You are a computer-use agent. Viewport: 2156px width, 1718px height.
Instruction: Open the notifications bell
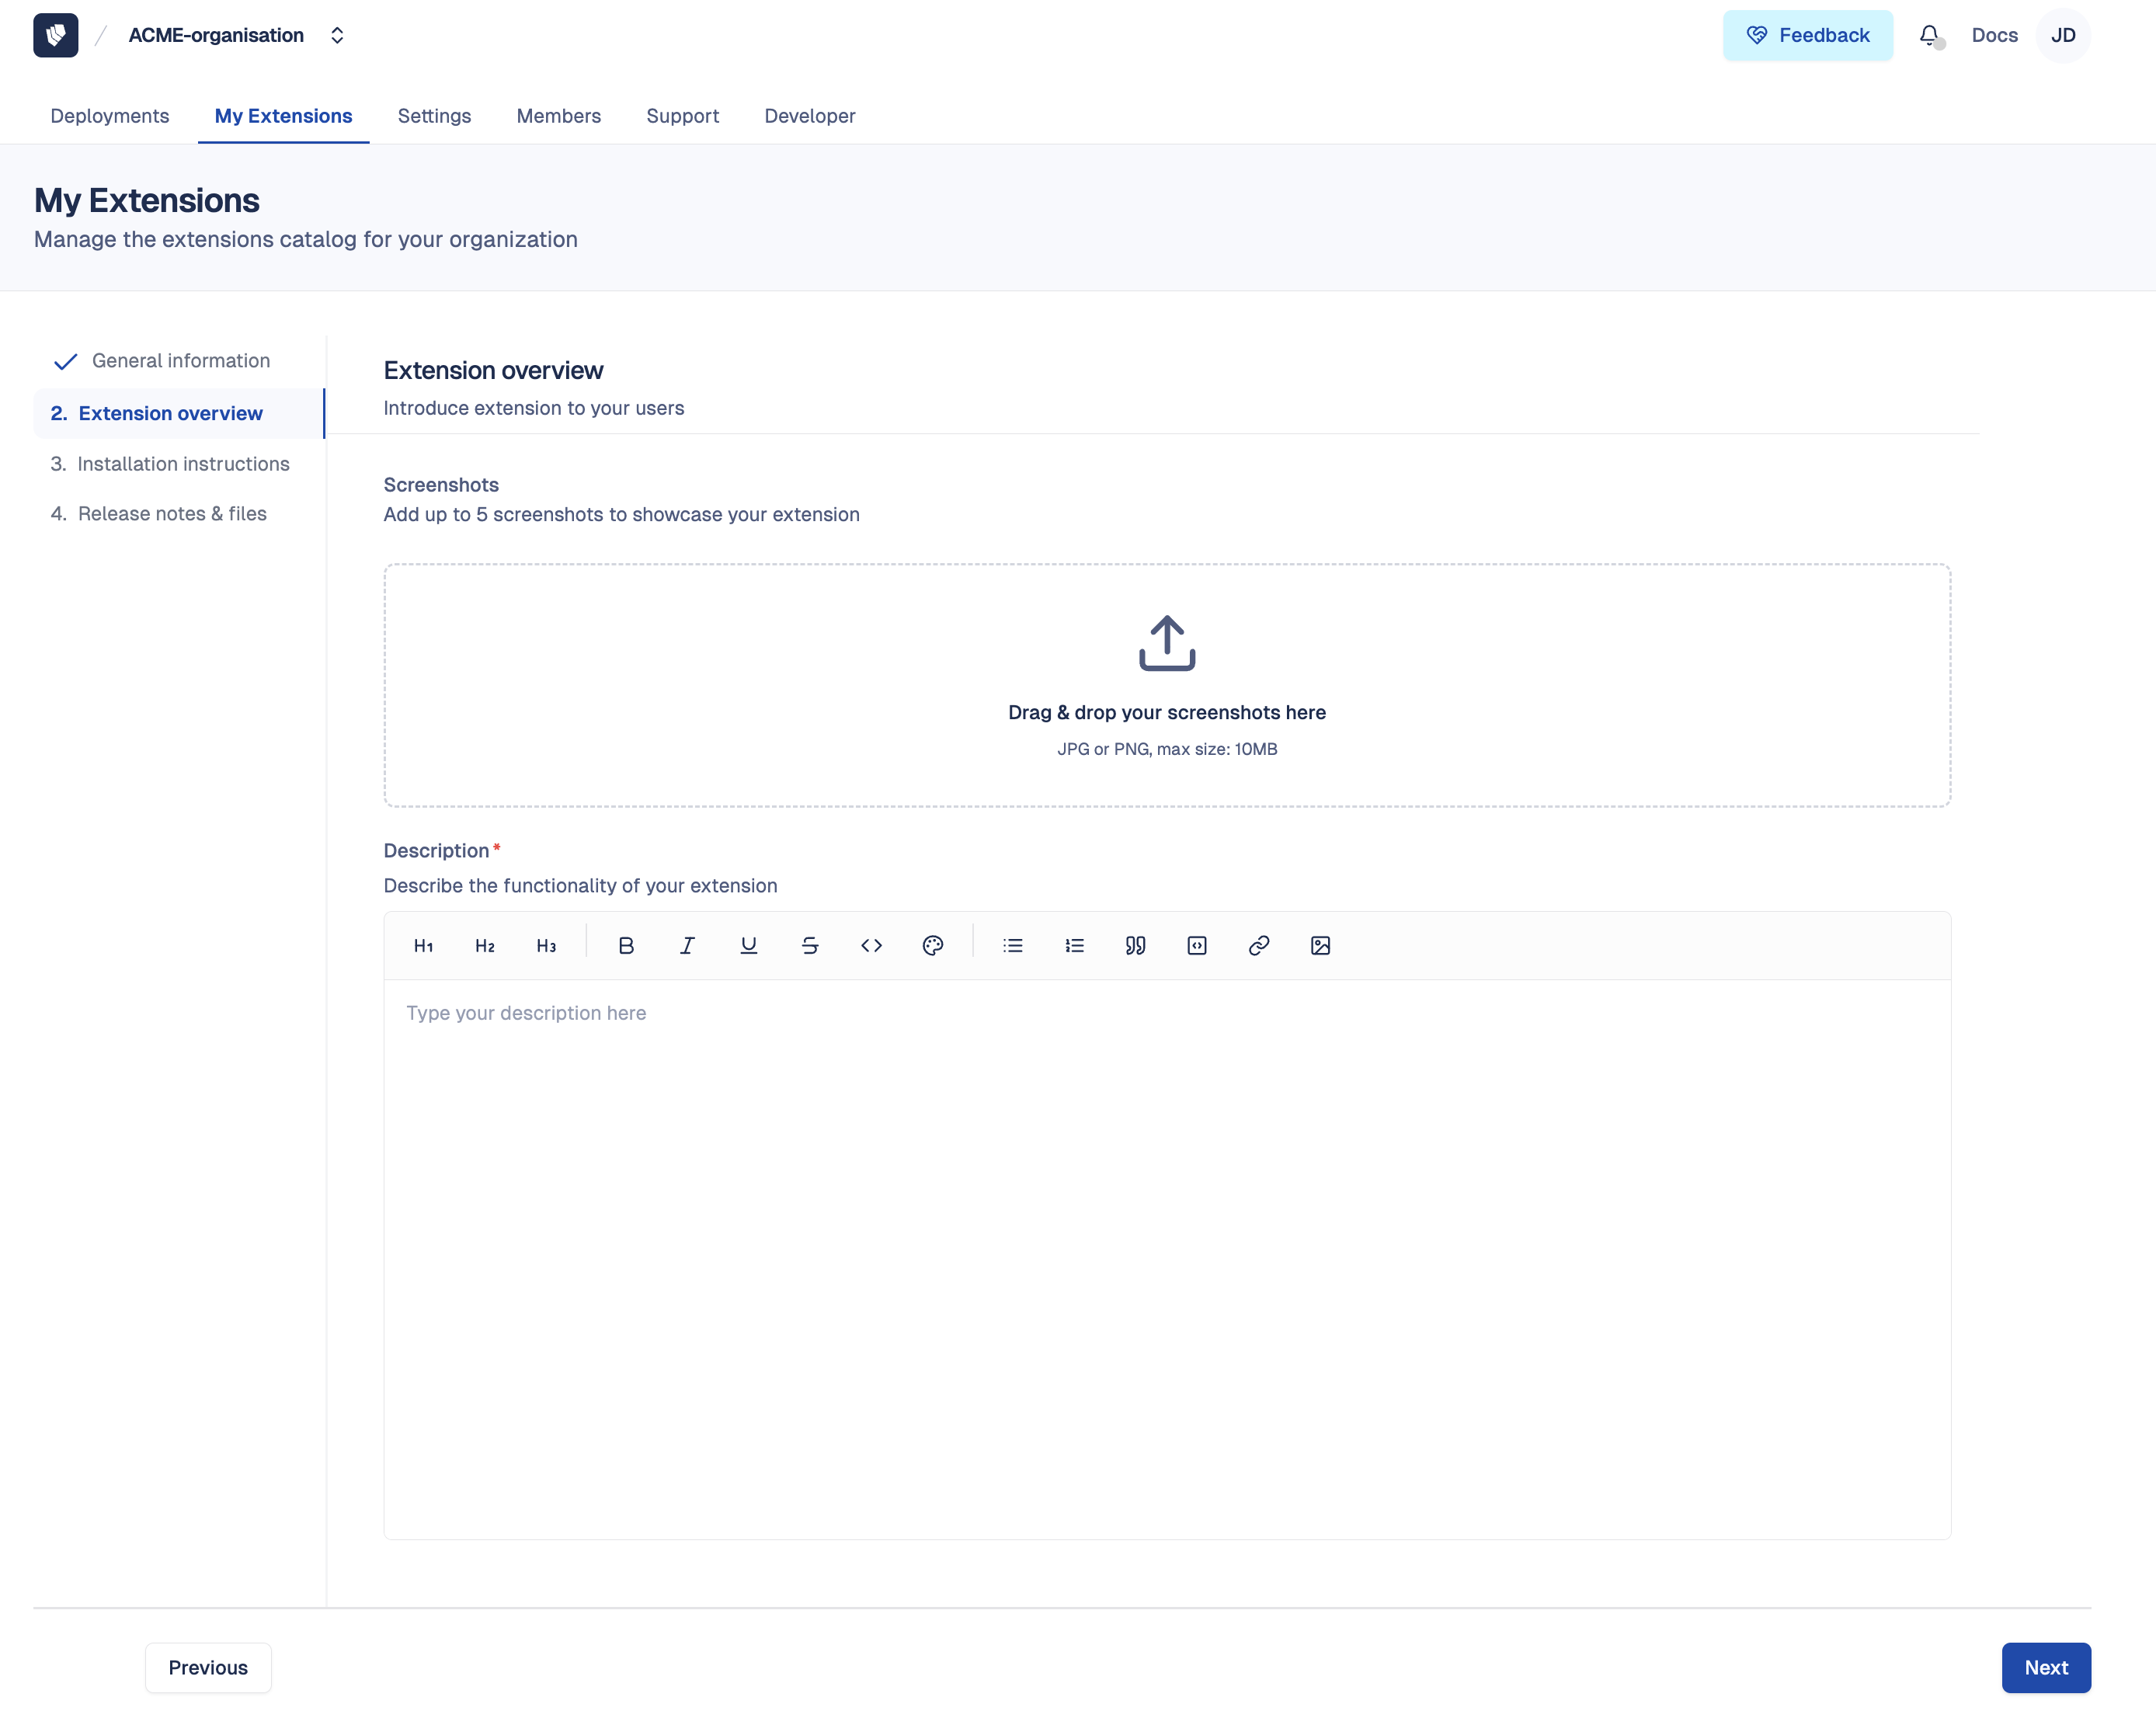[x=1930, y=35]
